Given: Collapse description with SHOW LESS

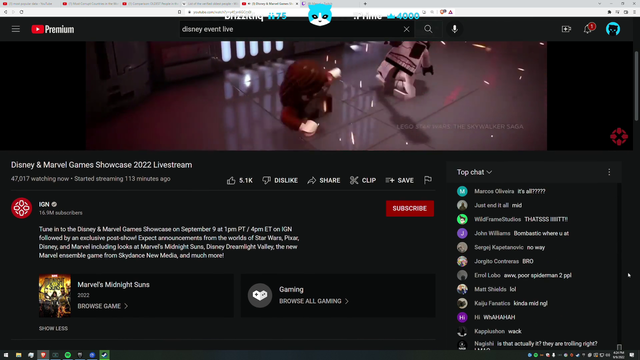Looking at the screenshot, I should click(53, 329).
